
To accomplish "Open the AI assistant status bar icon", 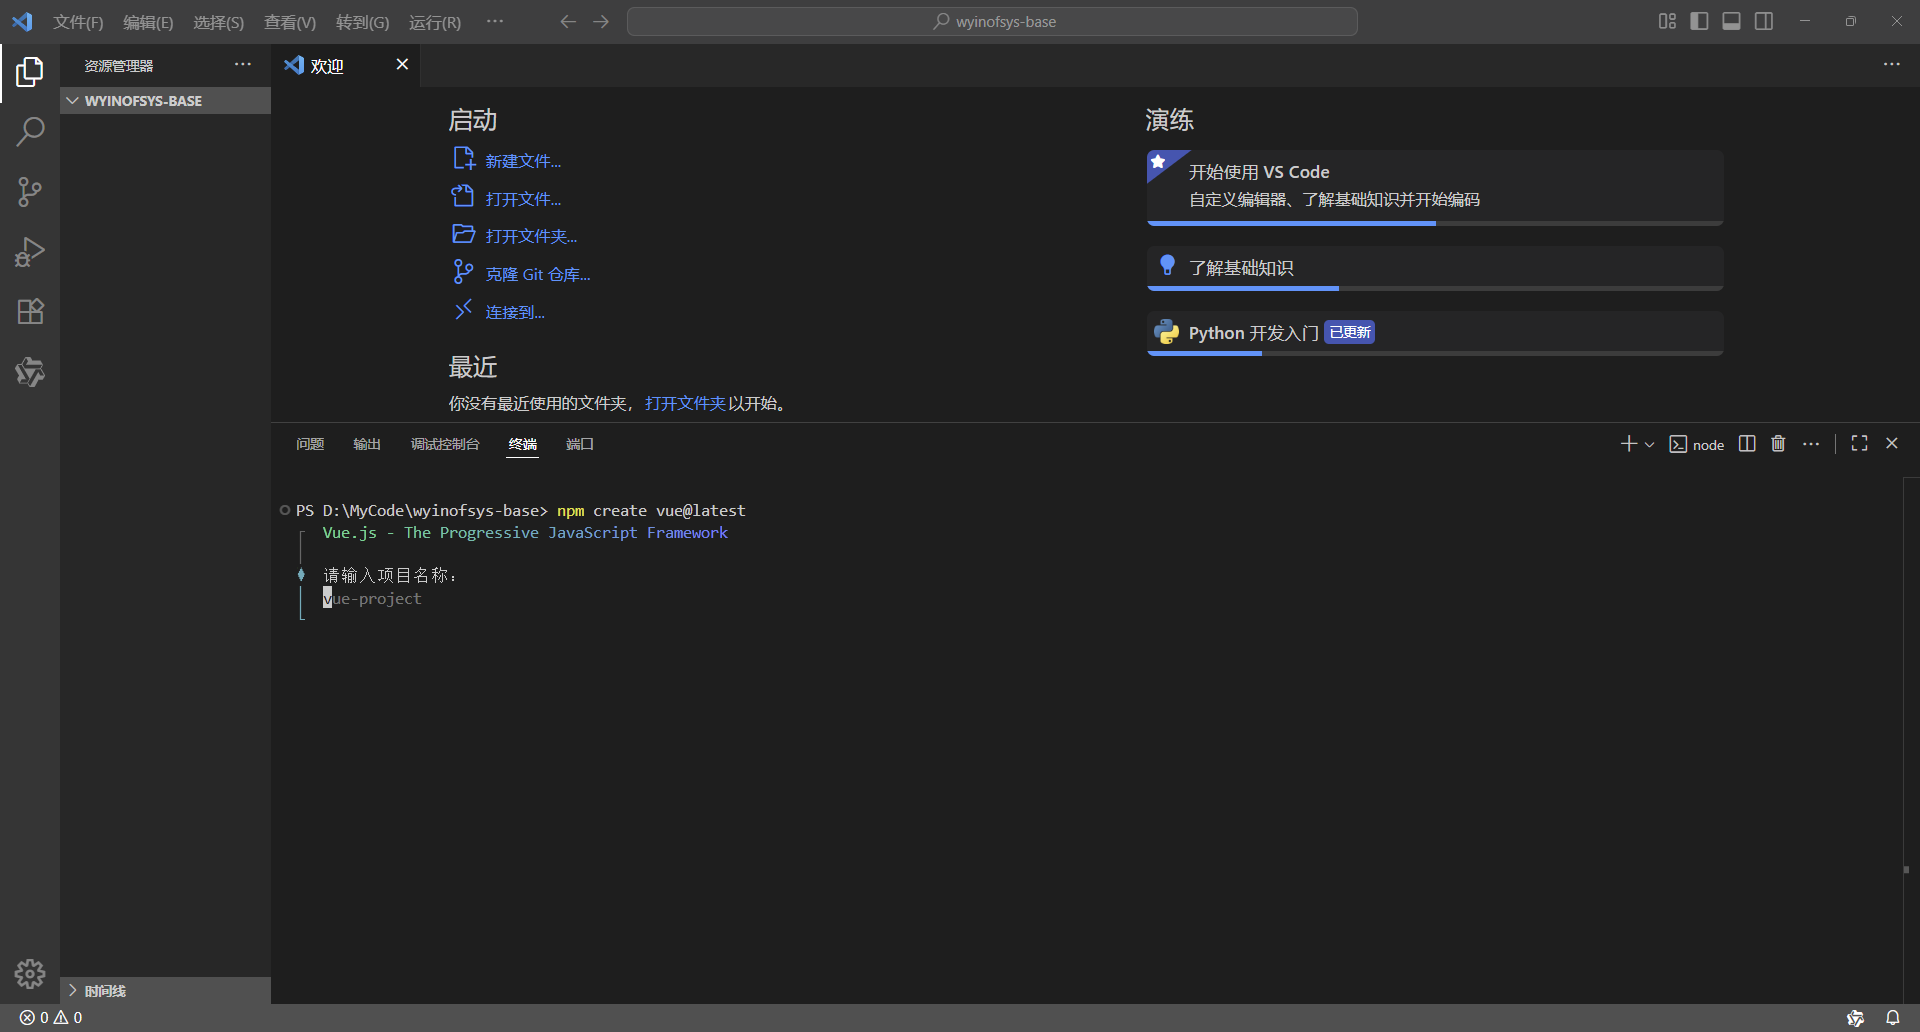I will click(x=1856, y=1017).
